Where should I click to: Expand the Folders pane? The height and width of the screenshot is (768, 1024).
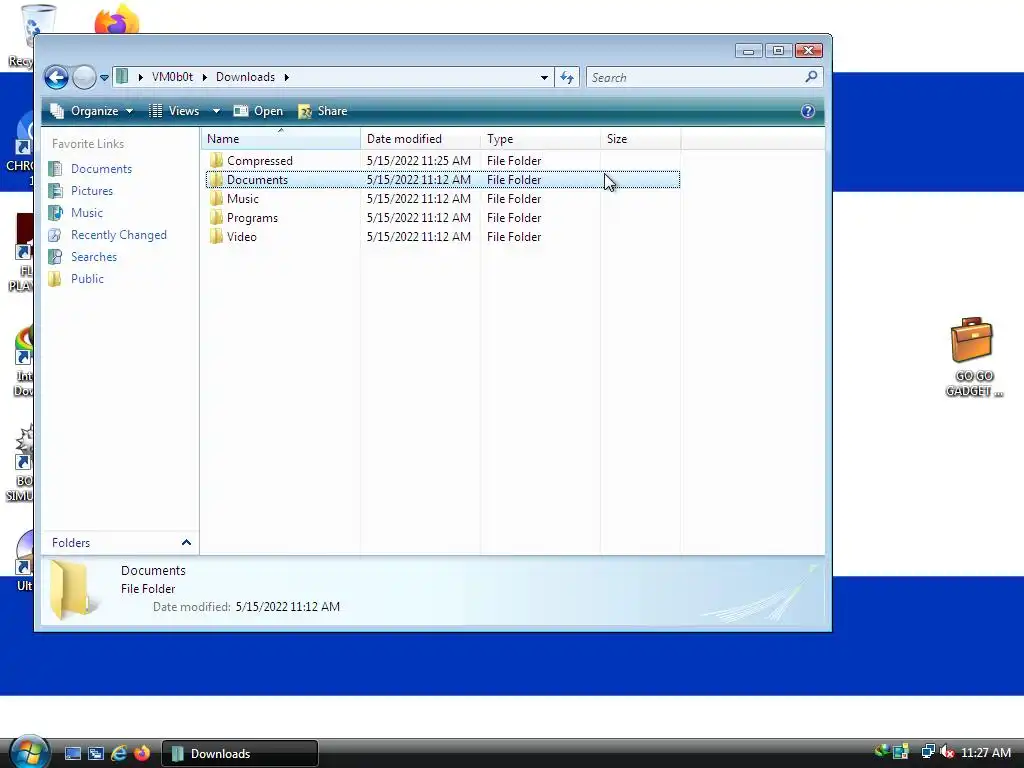121,543
